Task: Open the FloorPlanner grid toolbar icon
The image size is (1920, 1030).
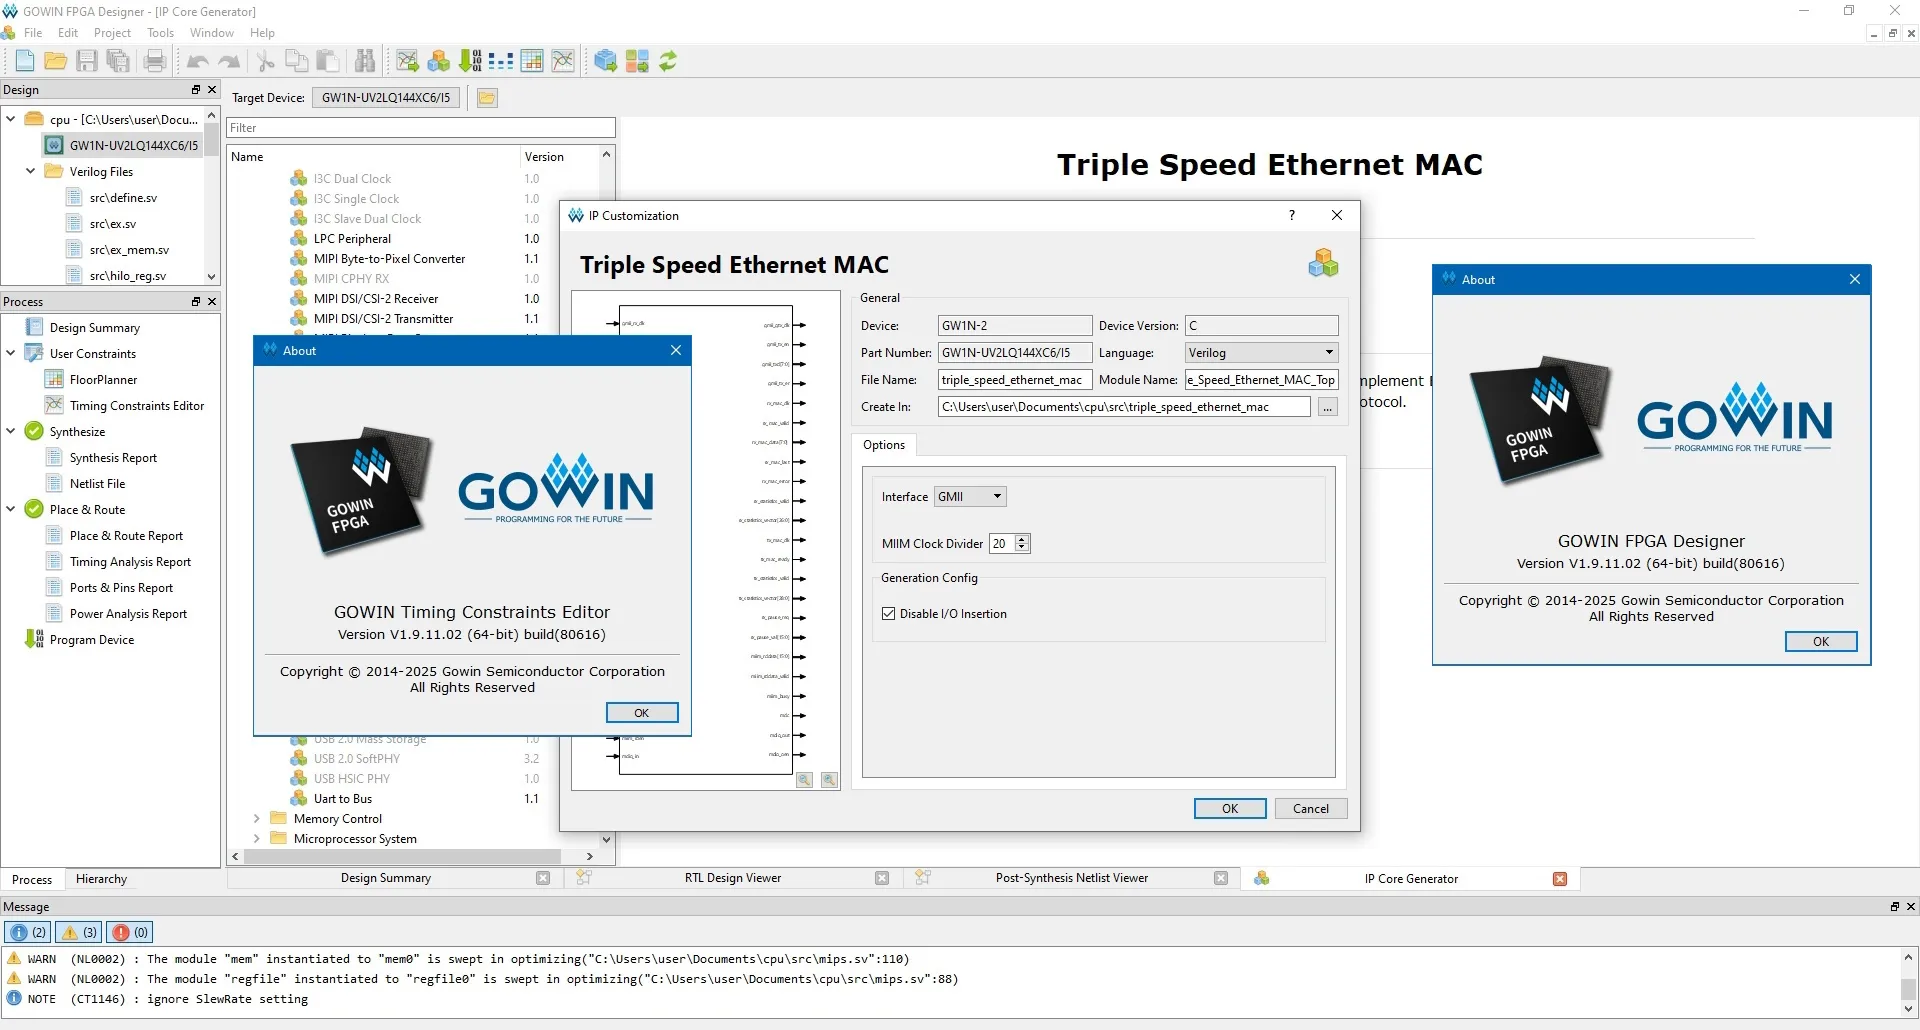Action: tap(532, 61)
